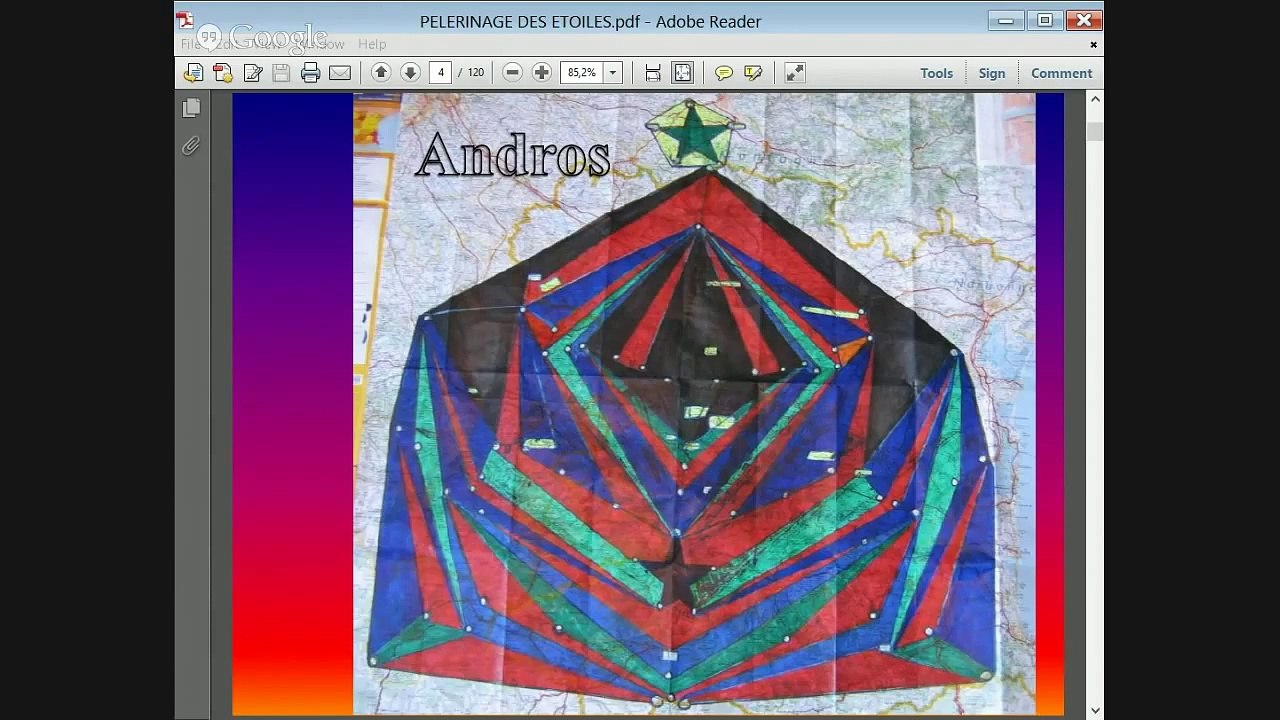Open attachments paperclip panel

pos(191,146)
